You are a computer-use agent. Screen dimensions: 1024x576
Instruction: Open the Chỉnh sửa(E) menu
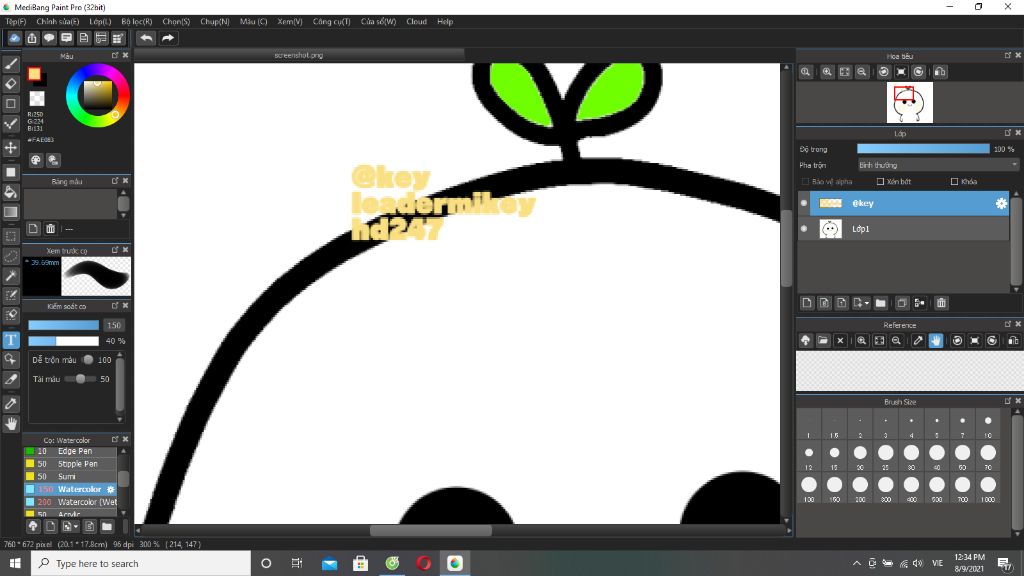click(x=57, y=22)
